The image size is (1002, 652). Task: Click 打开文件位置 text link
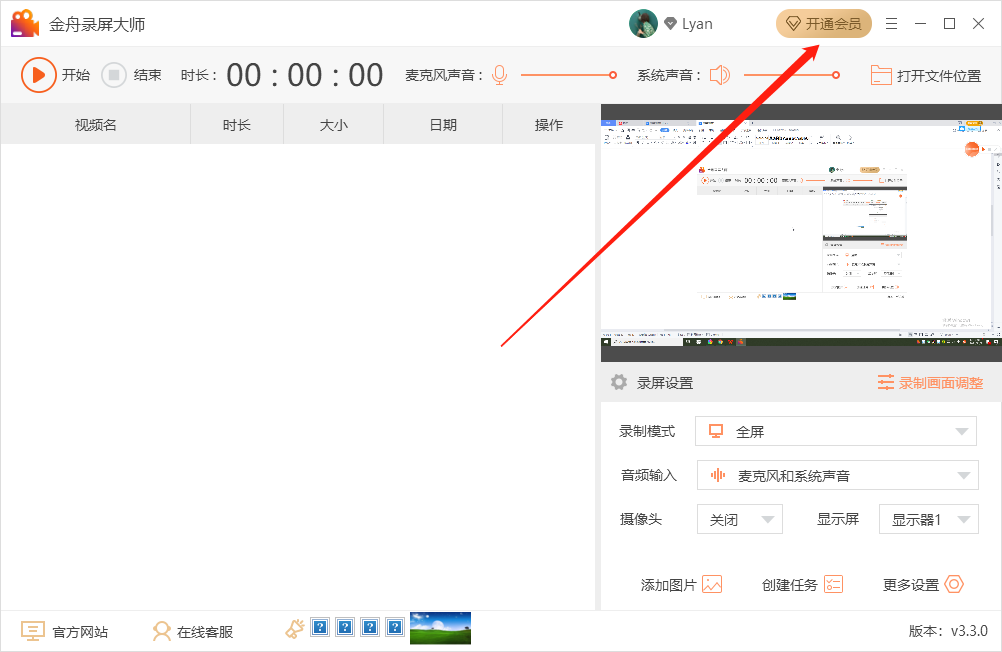point(939,75)
